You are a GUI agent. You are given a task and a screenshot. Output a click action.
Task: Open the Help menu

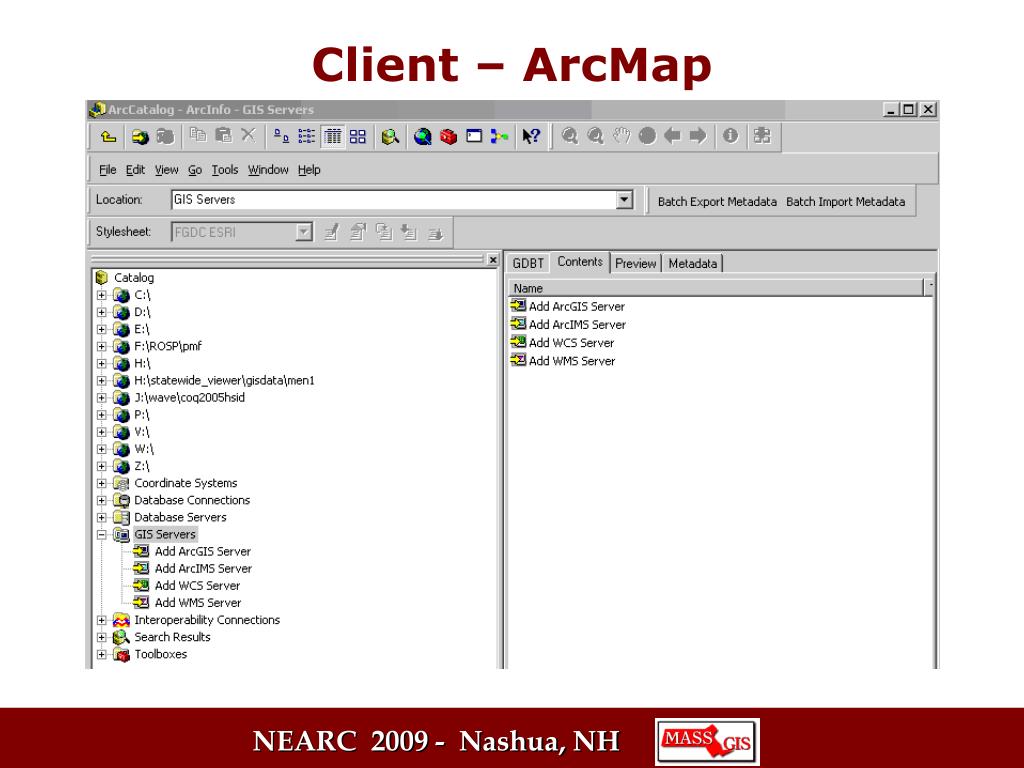pyautogui.click(x=309, y=170)
